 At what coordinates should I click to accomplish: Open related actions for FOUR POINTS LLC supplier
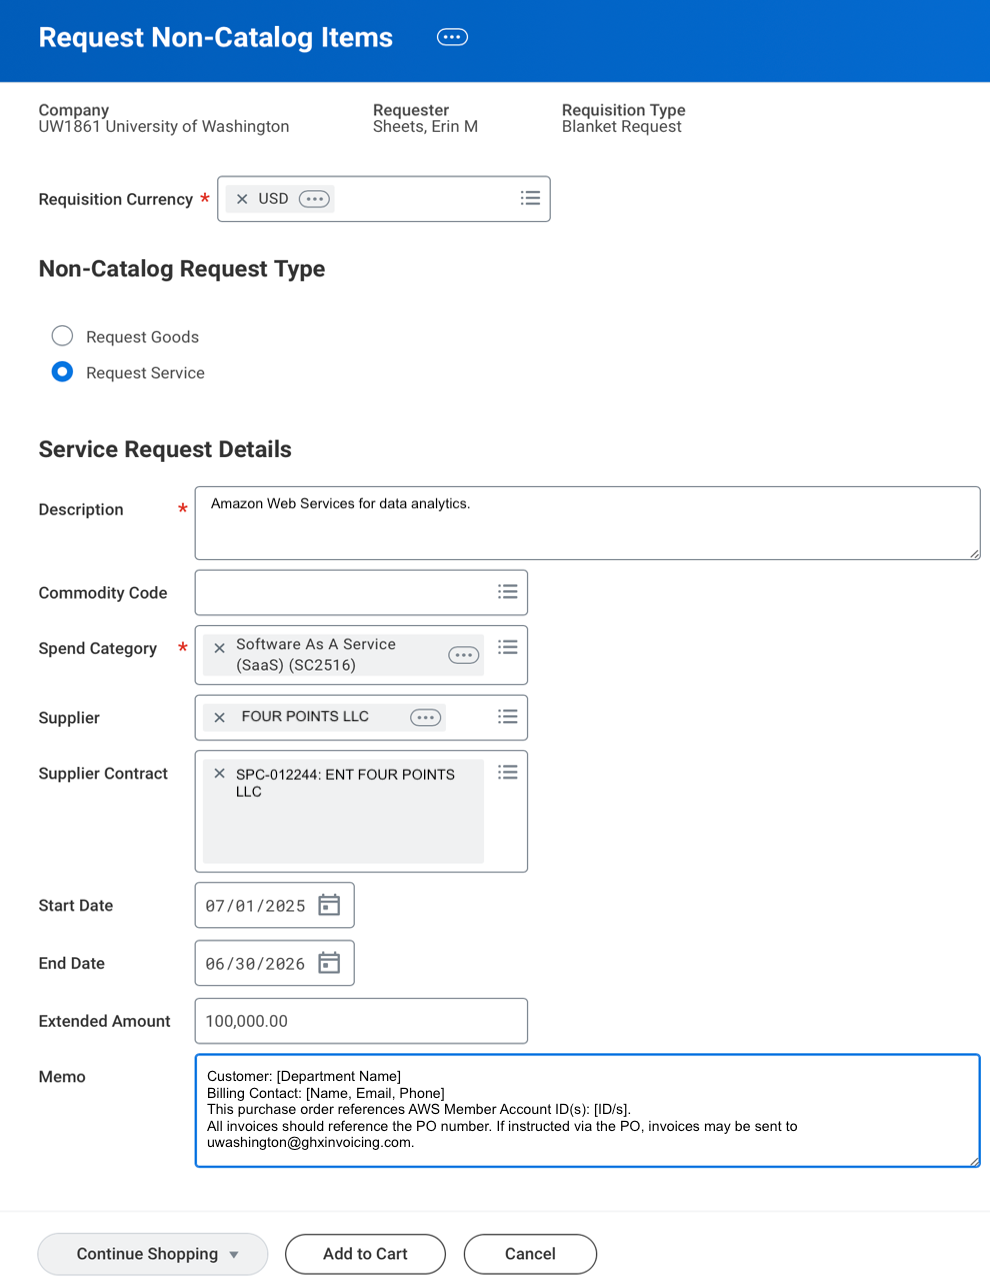click(425, 717)
